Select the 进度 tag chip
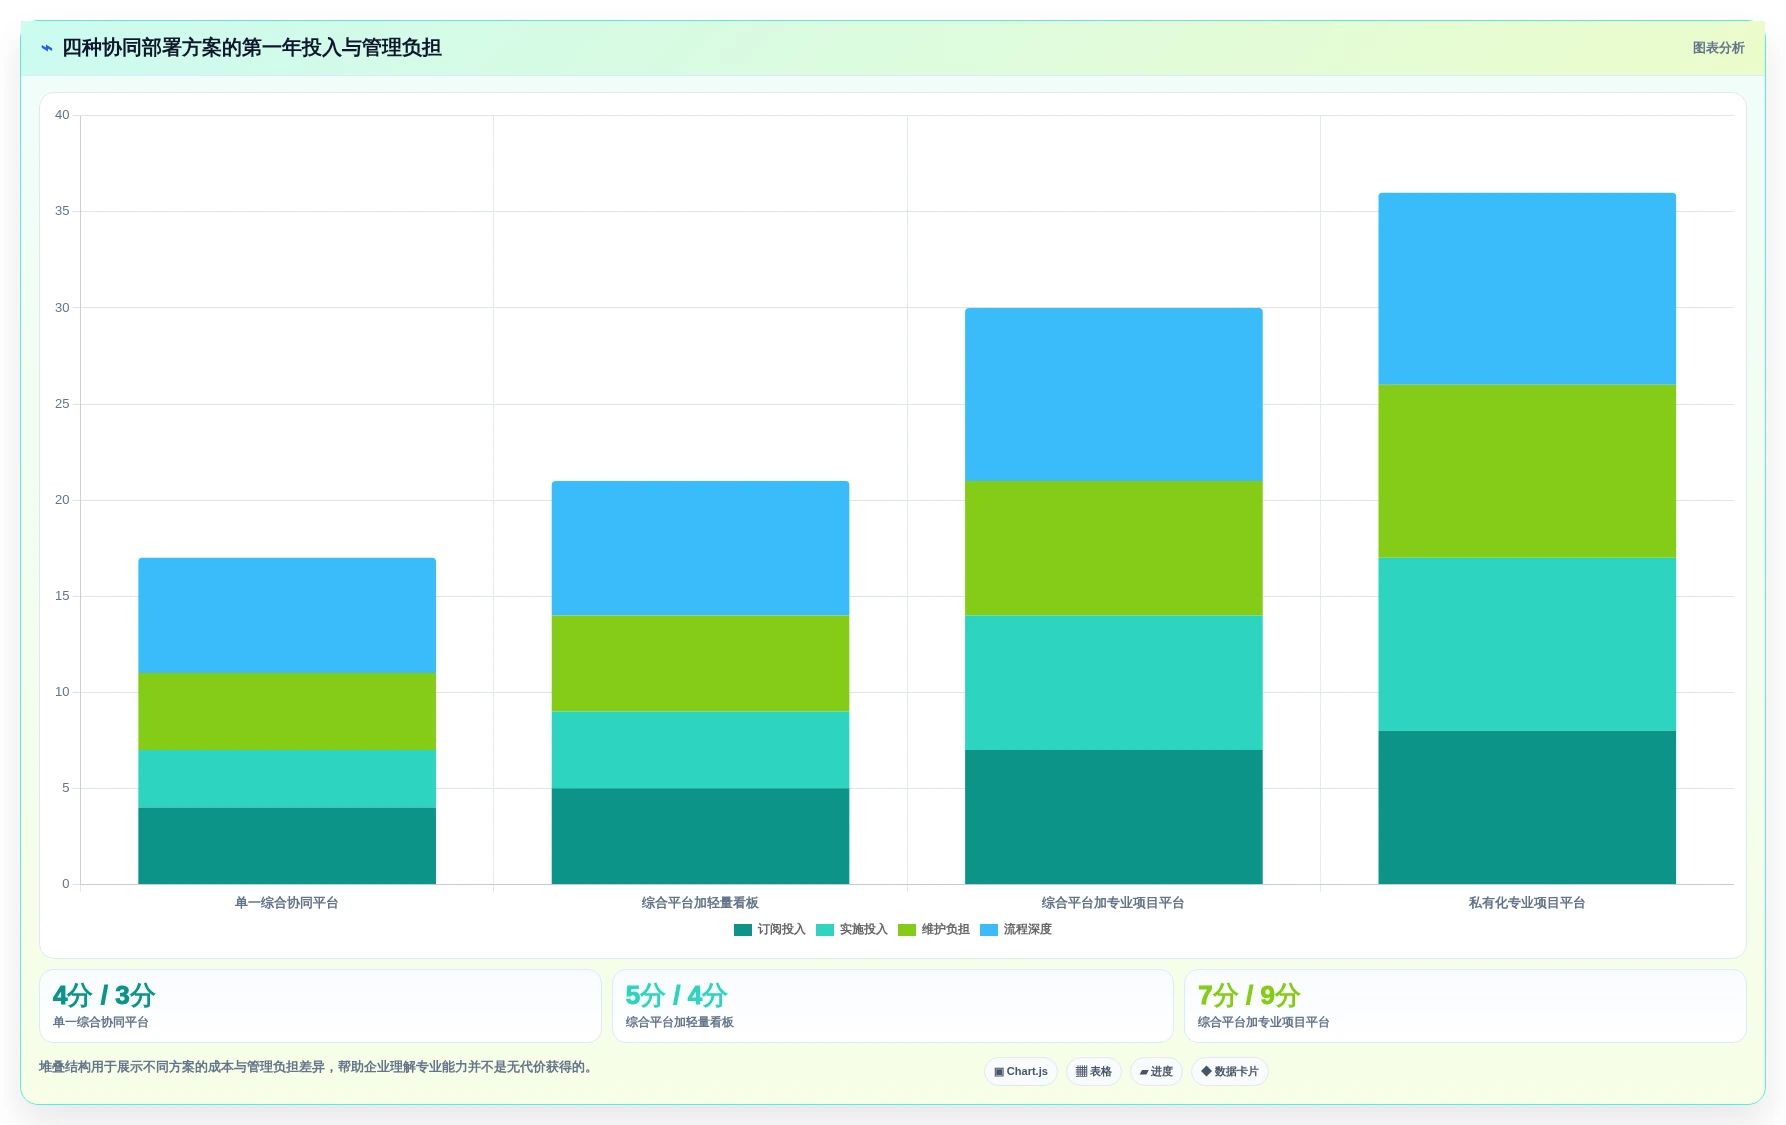The width and height of the screenshot is (1786, 1125). (x=1156, y=1071)
